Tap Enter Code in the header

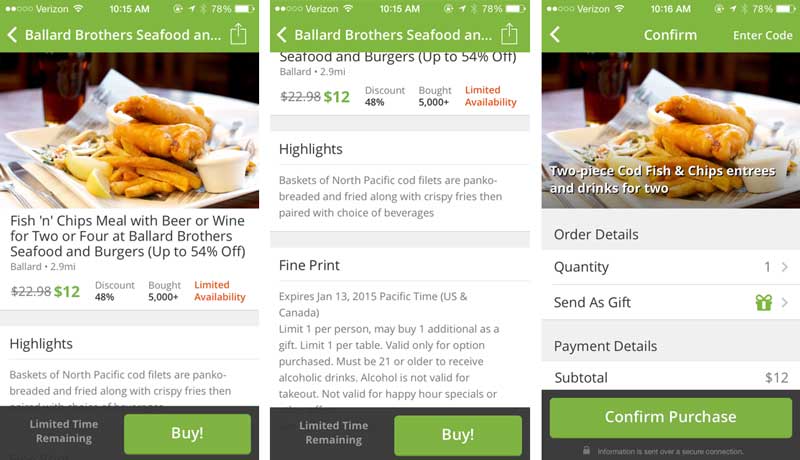click(x=762, y=35)
